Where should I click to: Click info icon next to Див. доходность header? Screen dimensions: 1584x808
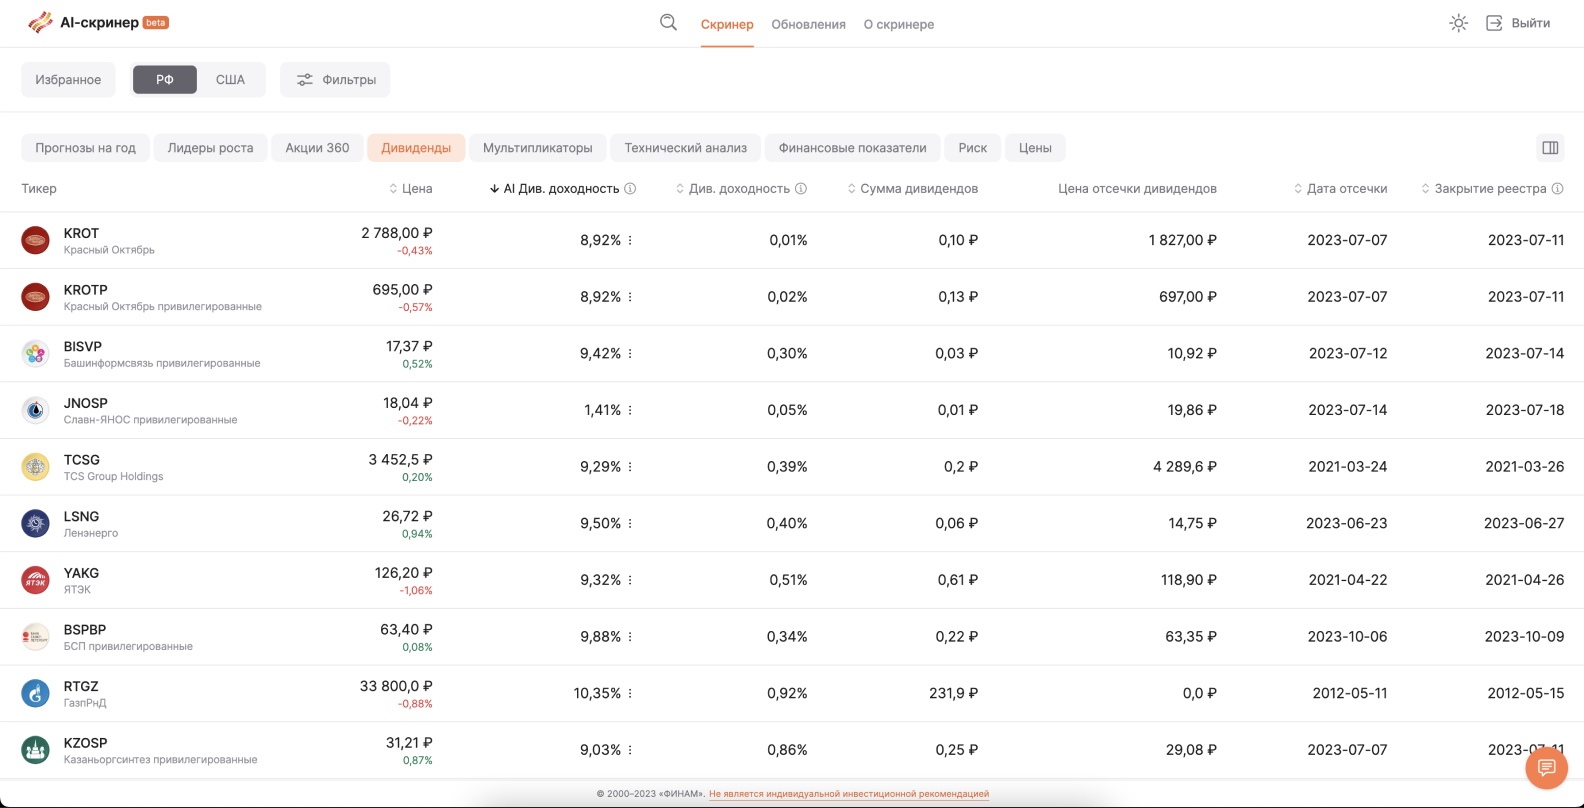(801, 189)
